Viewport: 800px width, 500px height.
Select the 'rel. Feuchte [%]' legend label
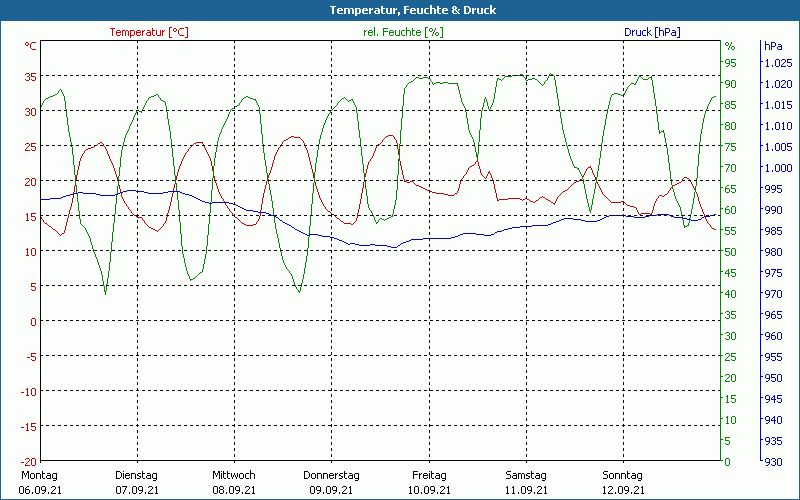pyautogui.click(x=403, y=32)
